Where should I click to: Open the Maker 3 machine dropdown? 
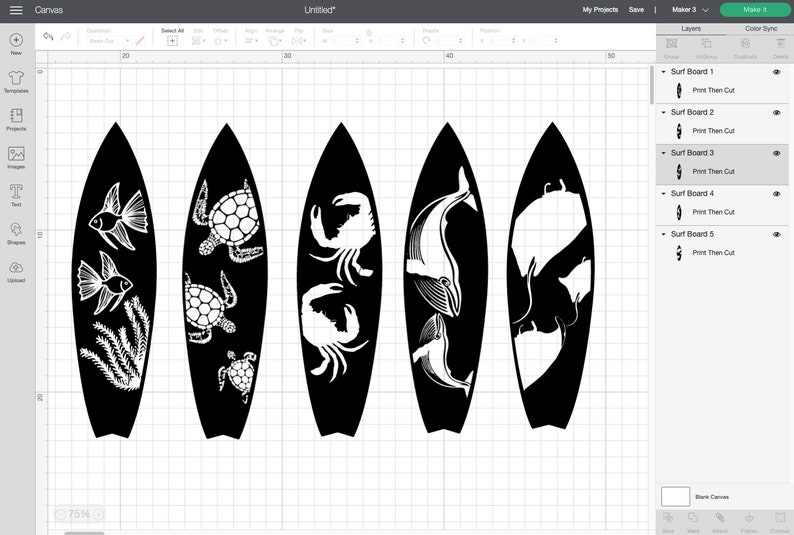690,10
